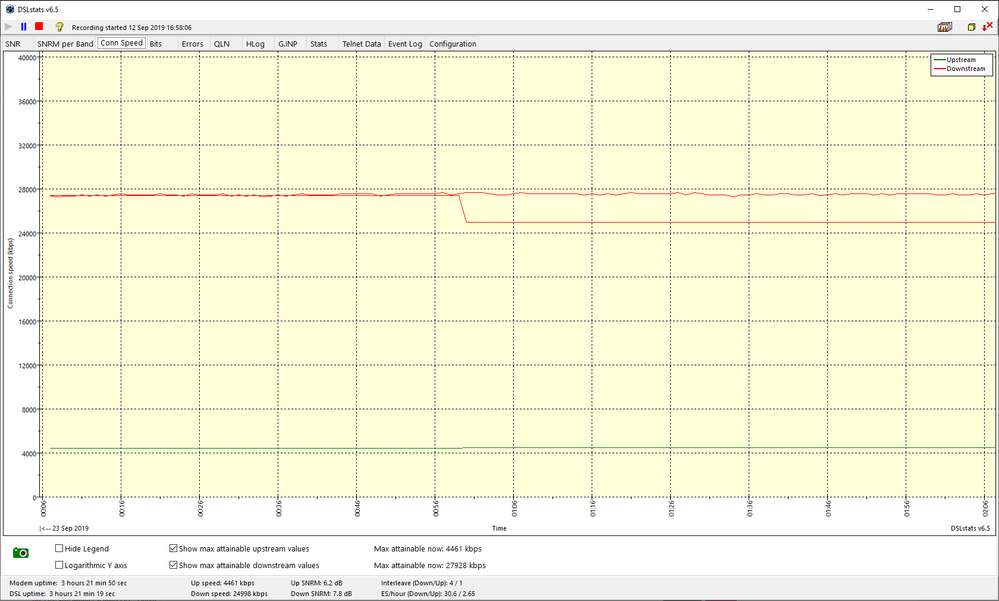Enable the Logarithmic Y axis checkbox
The height and width of the screenshot is (601, 999).
pos(59,565)
